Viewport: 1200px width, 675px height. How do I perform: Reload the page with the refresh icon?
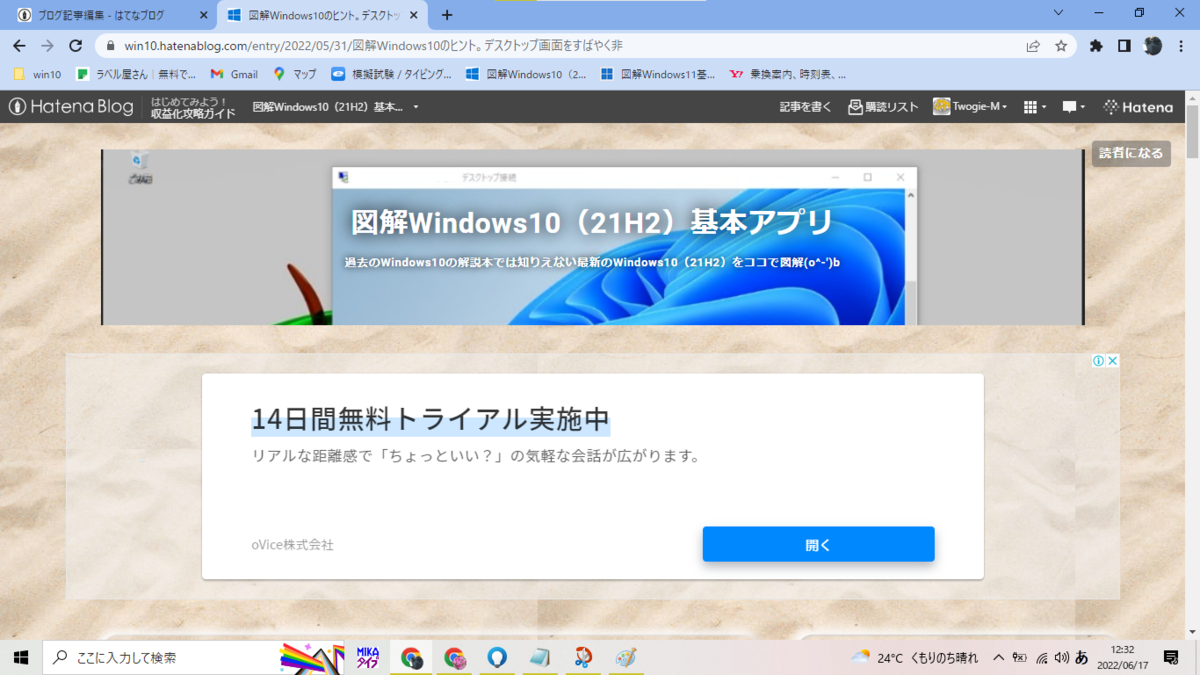click(x=75, y=46)
